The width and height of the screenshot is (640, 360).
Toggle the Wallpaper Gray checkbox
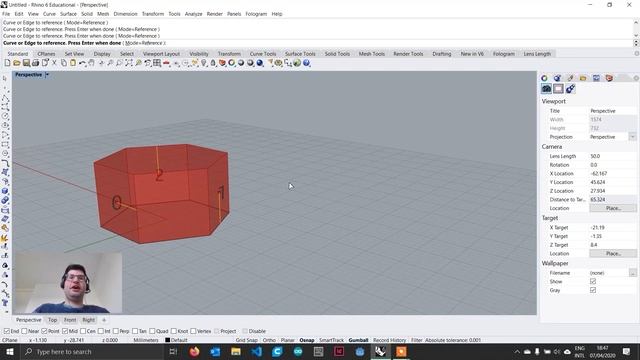(593, 290)
